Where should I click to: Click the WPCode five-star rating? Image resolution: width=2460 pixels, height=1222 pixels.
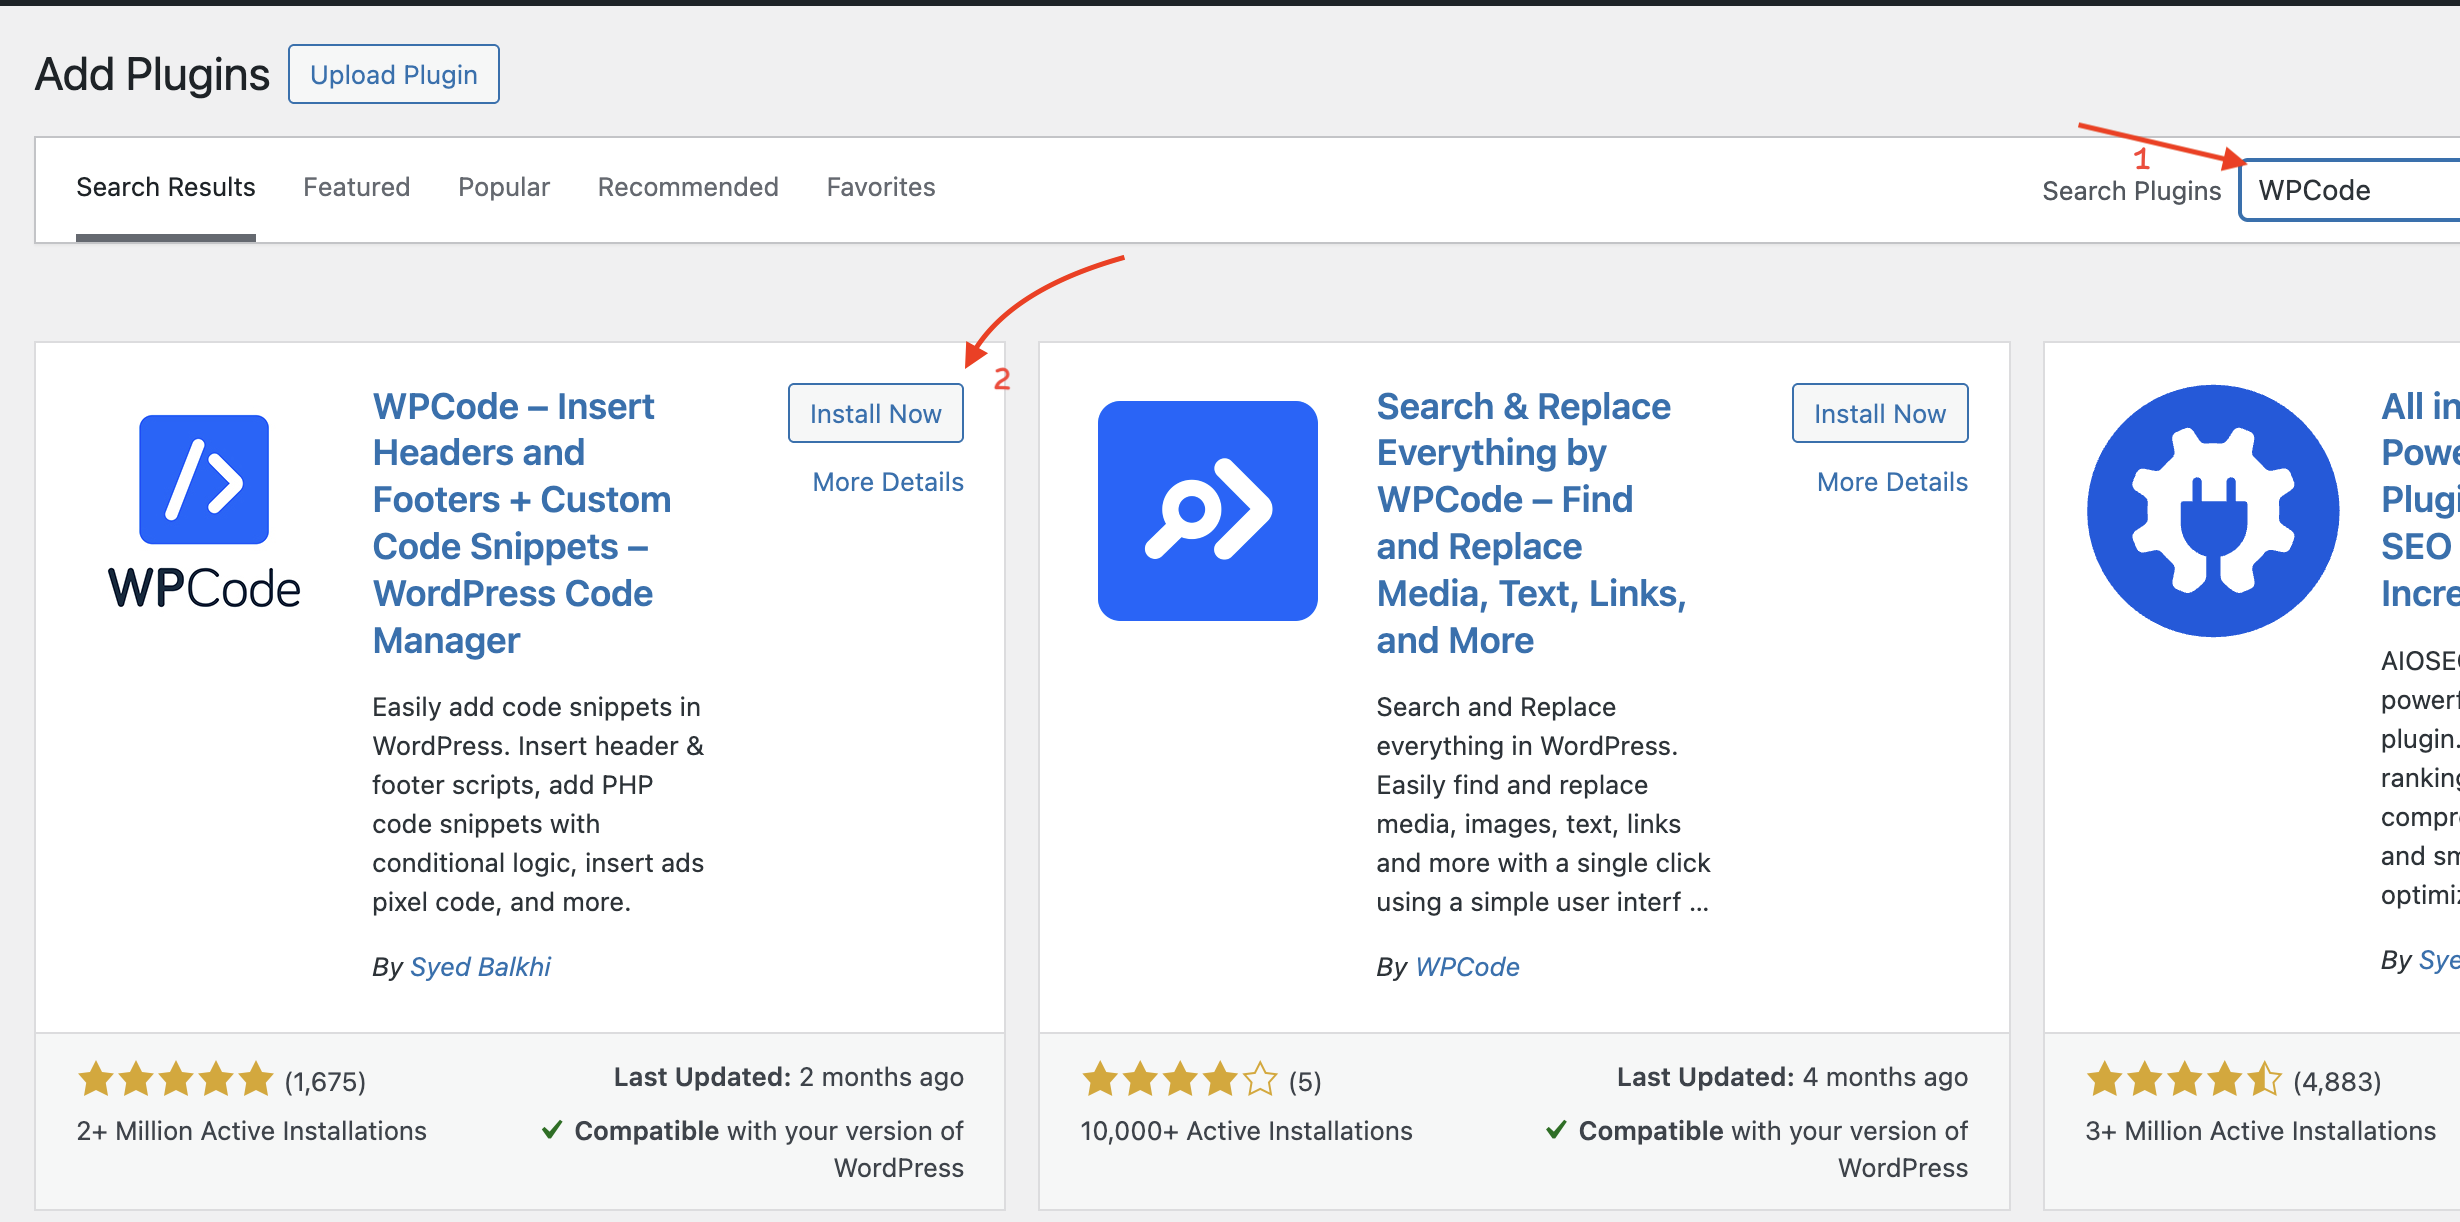point(175,1080)
